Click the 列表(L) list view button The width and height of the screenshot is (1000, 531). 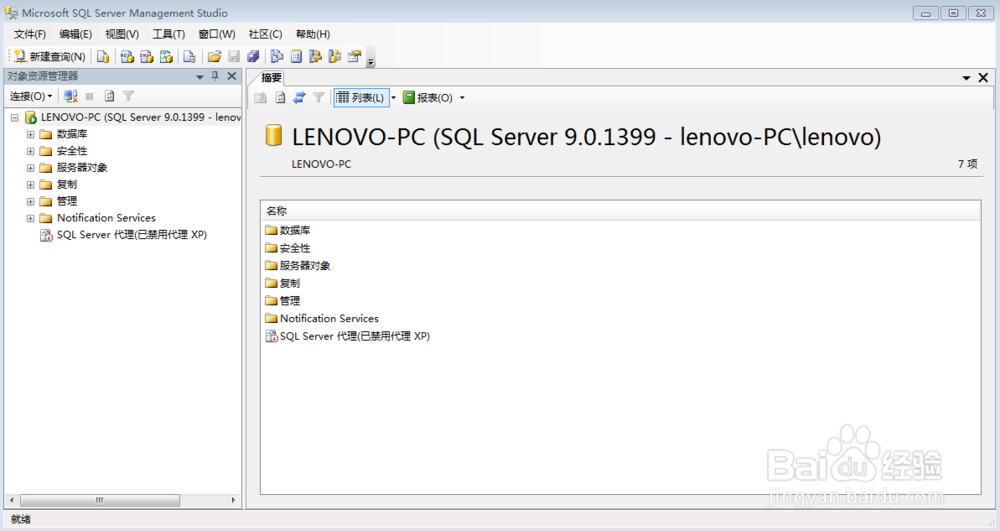point(361,98)
